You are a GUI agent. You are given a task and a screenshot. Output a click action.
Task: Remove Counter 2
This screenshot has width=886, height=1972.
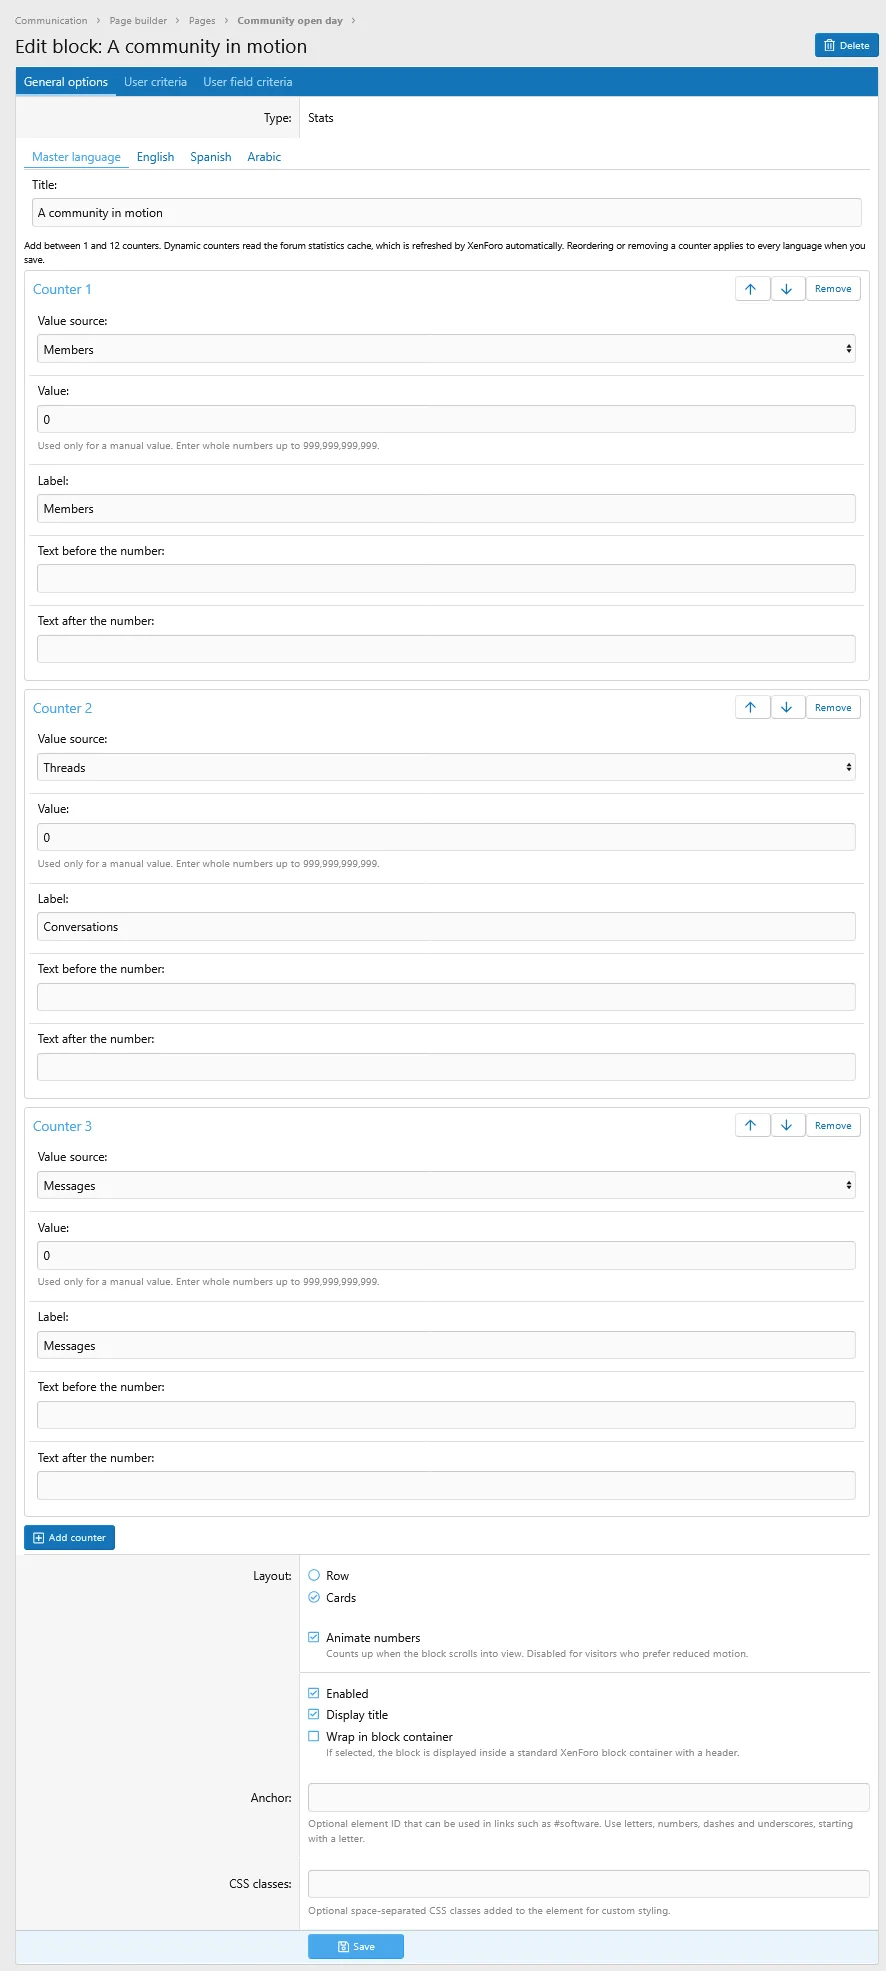[833, 707]
